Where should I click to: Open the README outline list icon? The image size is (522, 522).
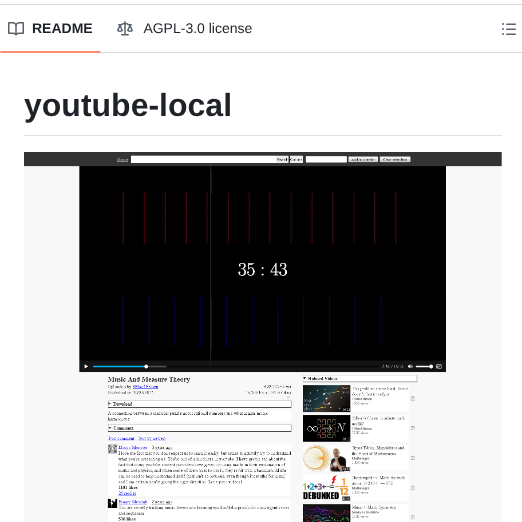[509, 29]
